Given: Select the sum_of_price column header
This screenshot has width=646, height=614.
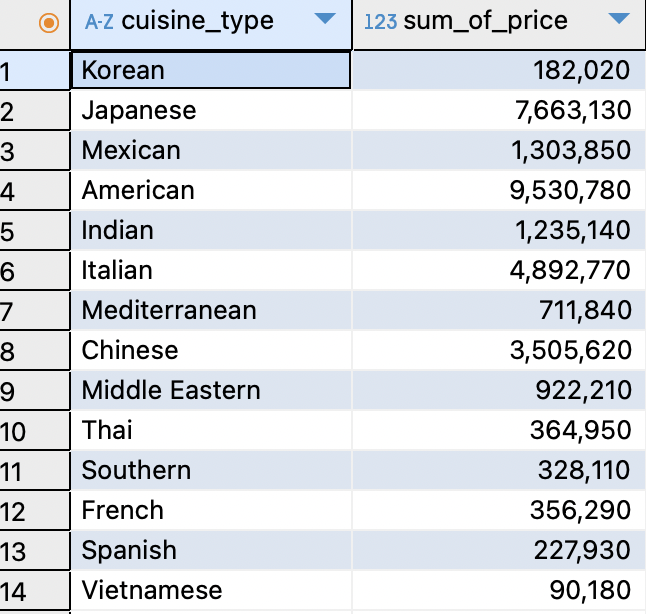Looking at the screenshot, I should pos(499,24).
